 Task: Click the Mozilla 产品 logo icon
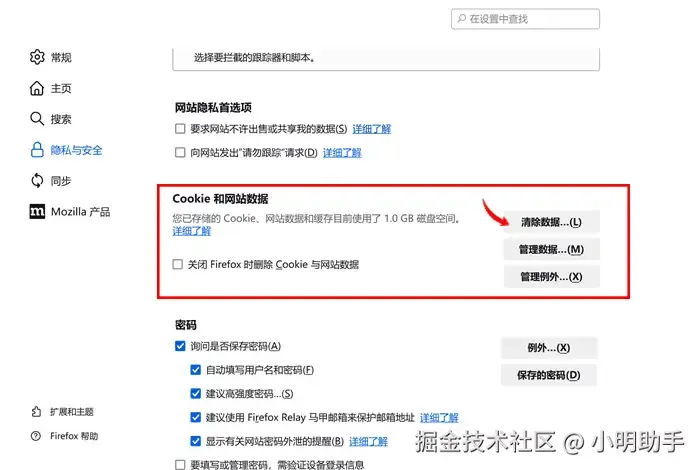(37, 212)
